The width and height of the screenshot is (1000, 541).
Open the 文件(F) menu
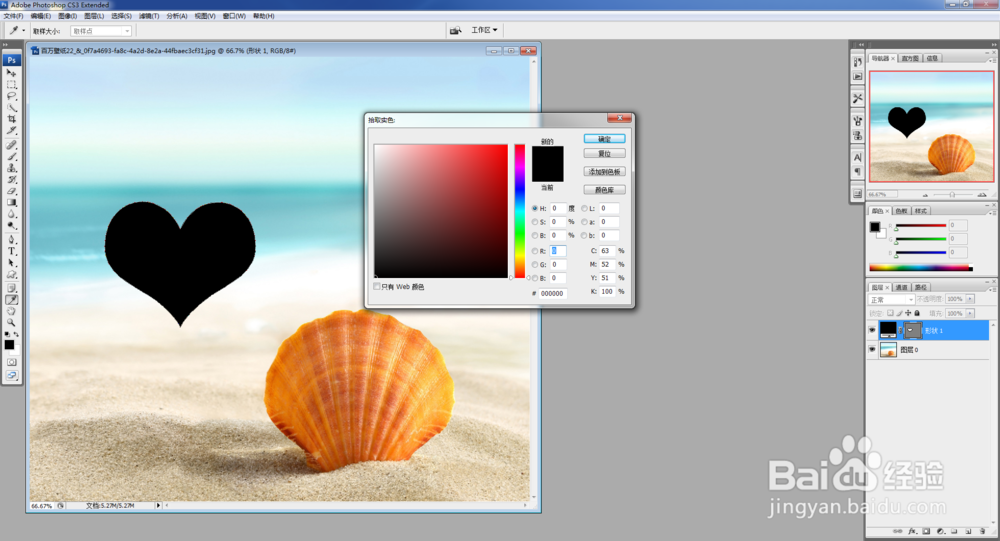click(x=13, y=16)
